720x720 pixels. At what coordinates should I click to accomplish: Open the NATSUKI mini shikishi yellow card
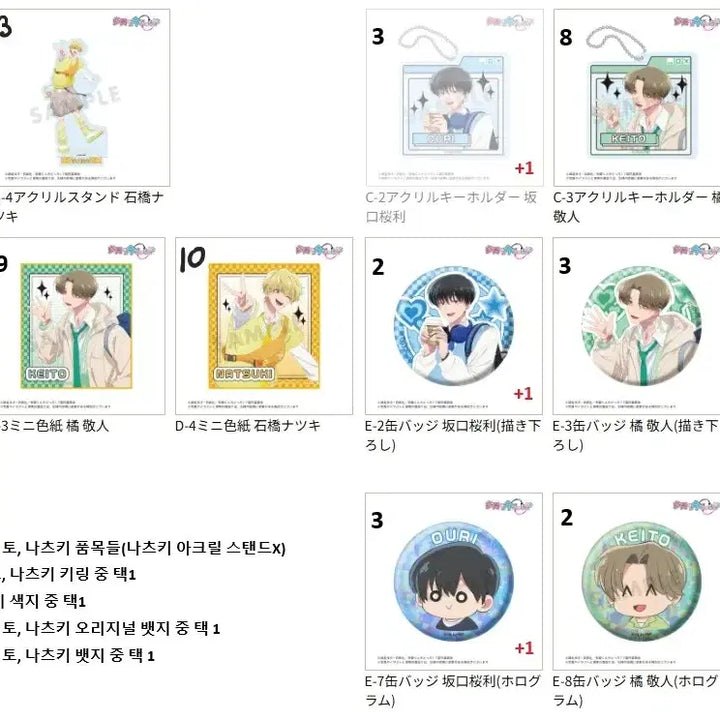coord(264,326)
